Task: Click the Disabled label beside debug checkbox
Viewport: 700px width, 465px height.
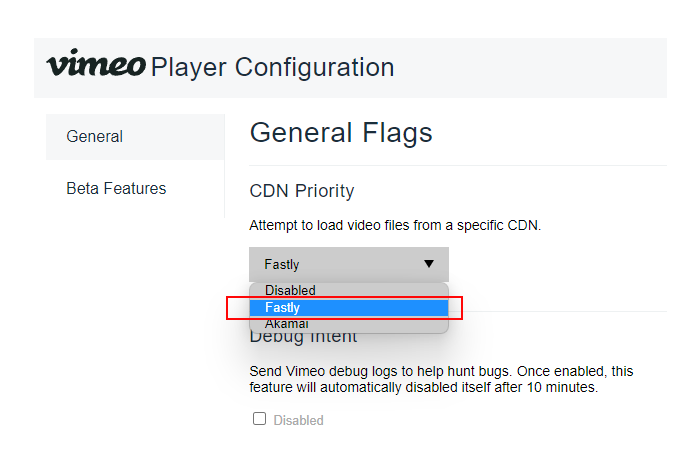Action: click(x=298, y=420)
